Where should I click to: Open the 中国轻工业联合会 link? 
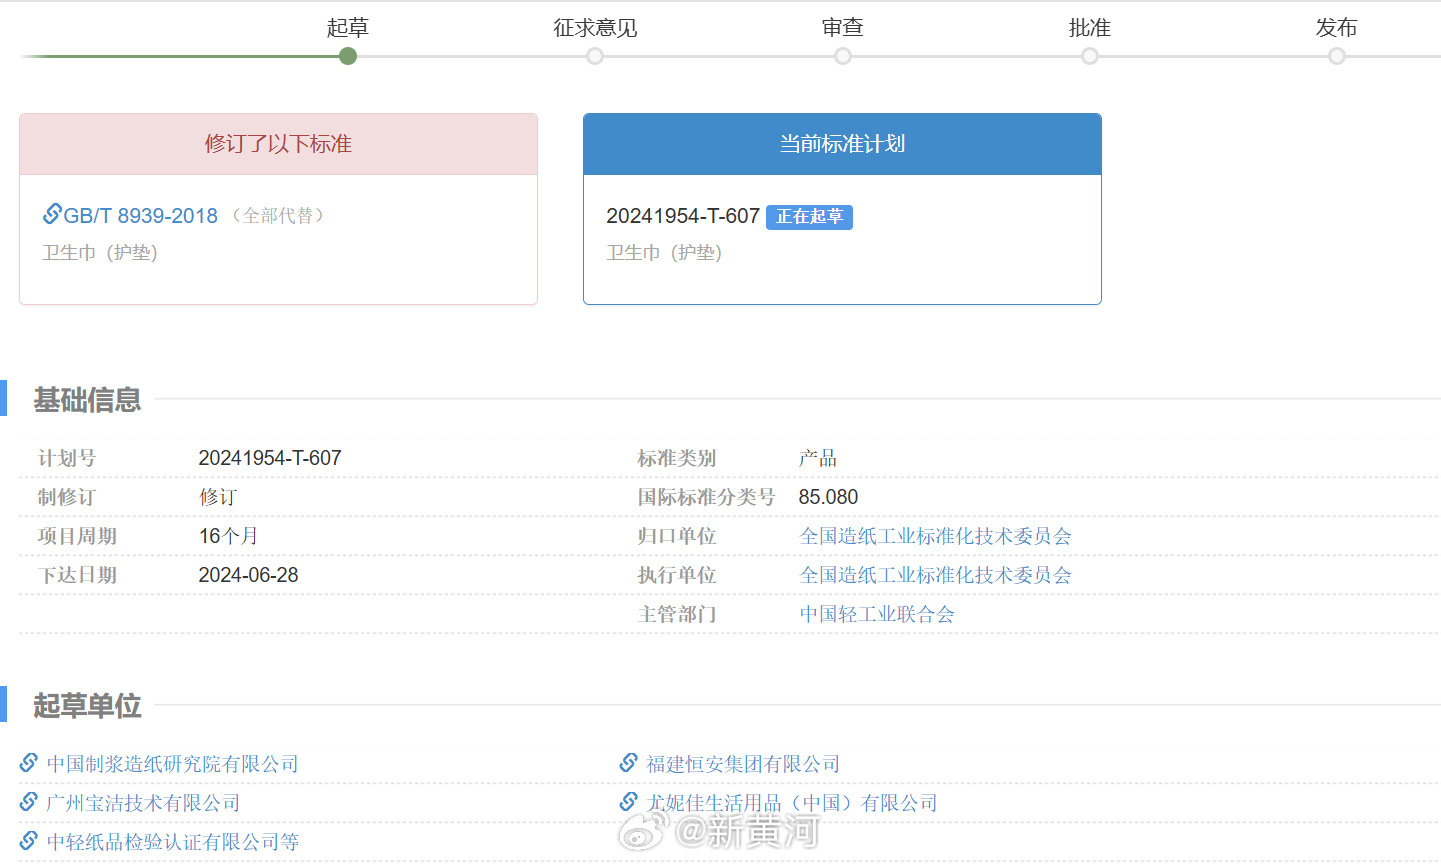pyautogui.click(x=877, y=614)
